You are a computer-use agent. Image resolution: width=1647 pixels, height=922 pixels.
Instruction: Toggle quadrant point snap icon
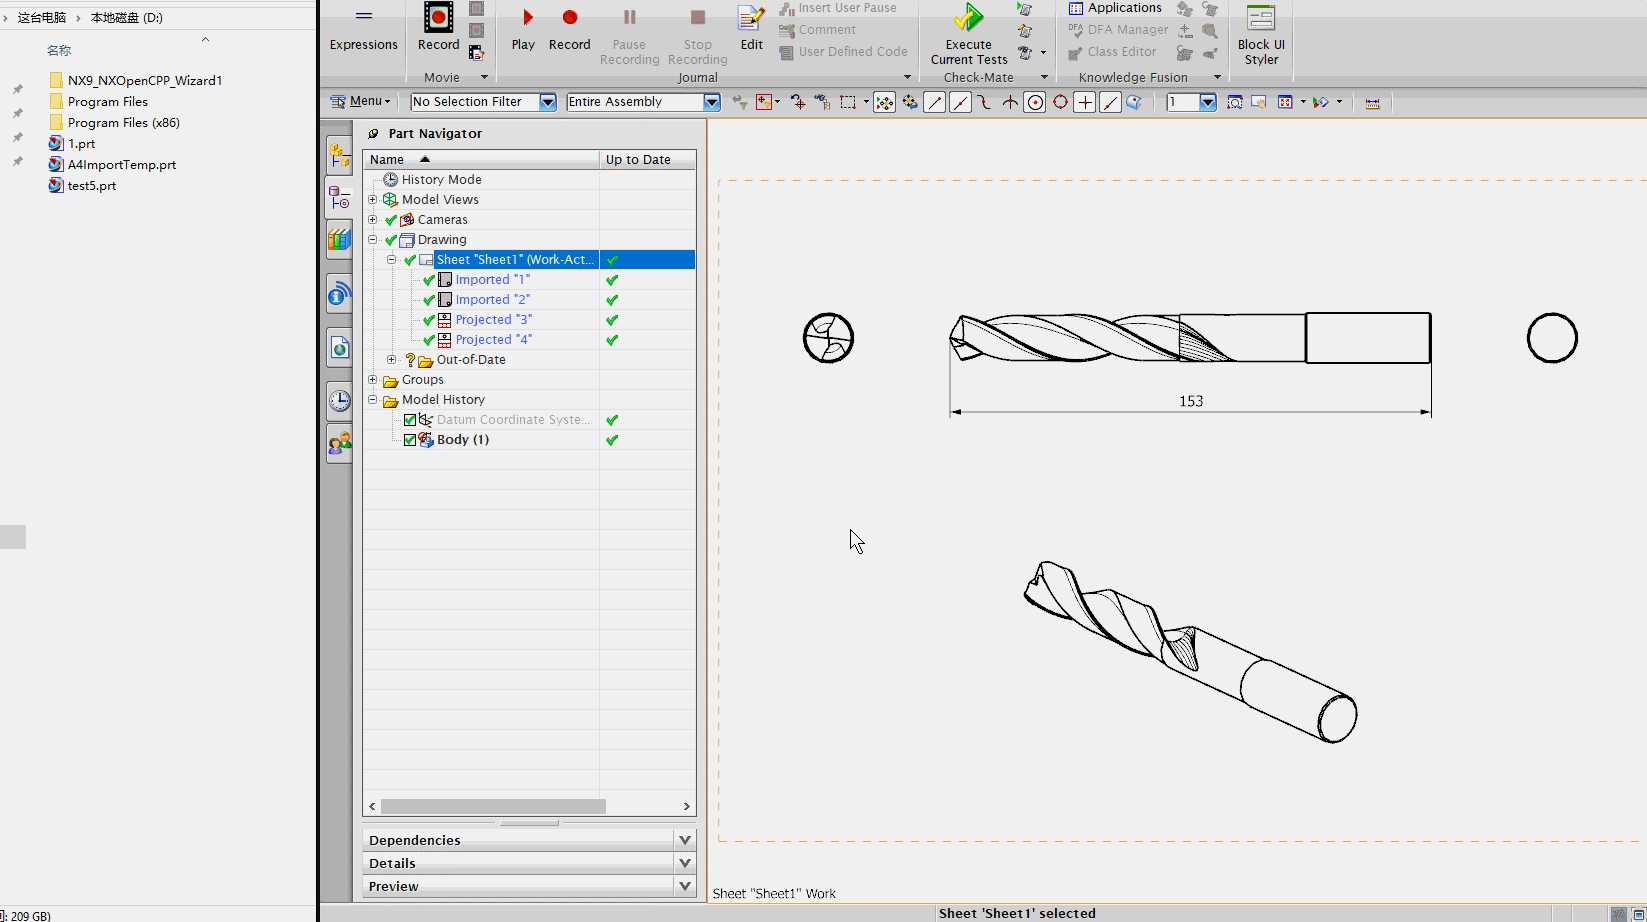(x=1060, y=102)
